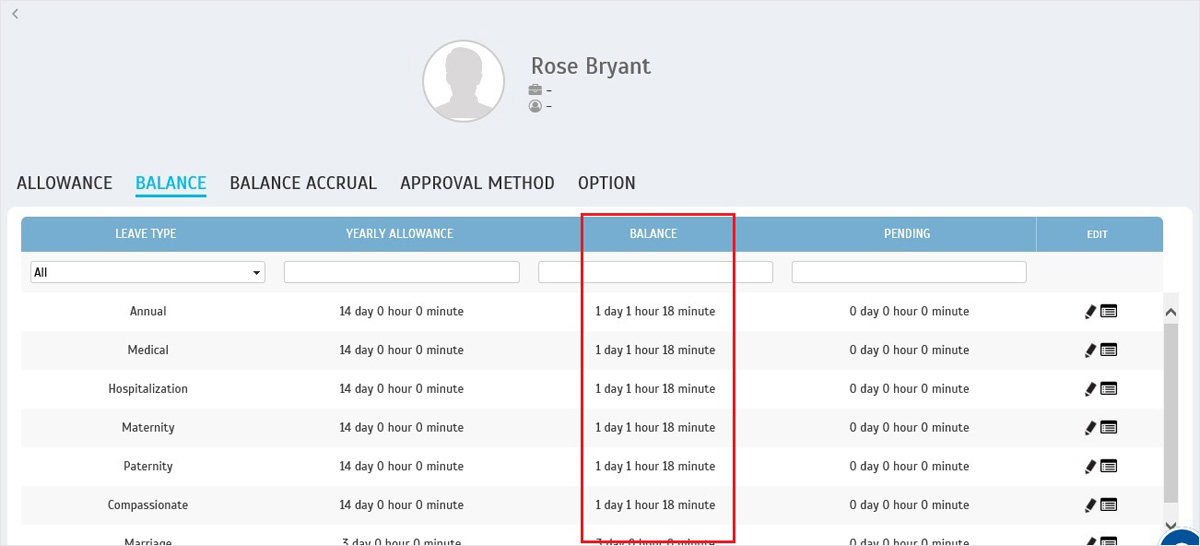Open the Annual leave details list icon

coord(1109,312)
